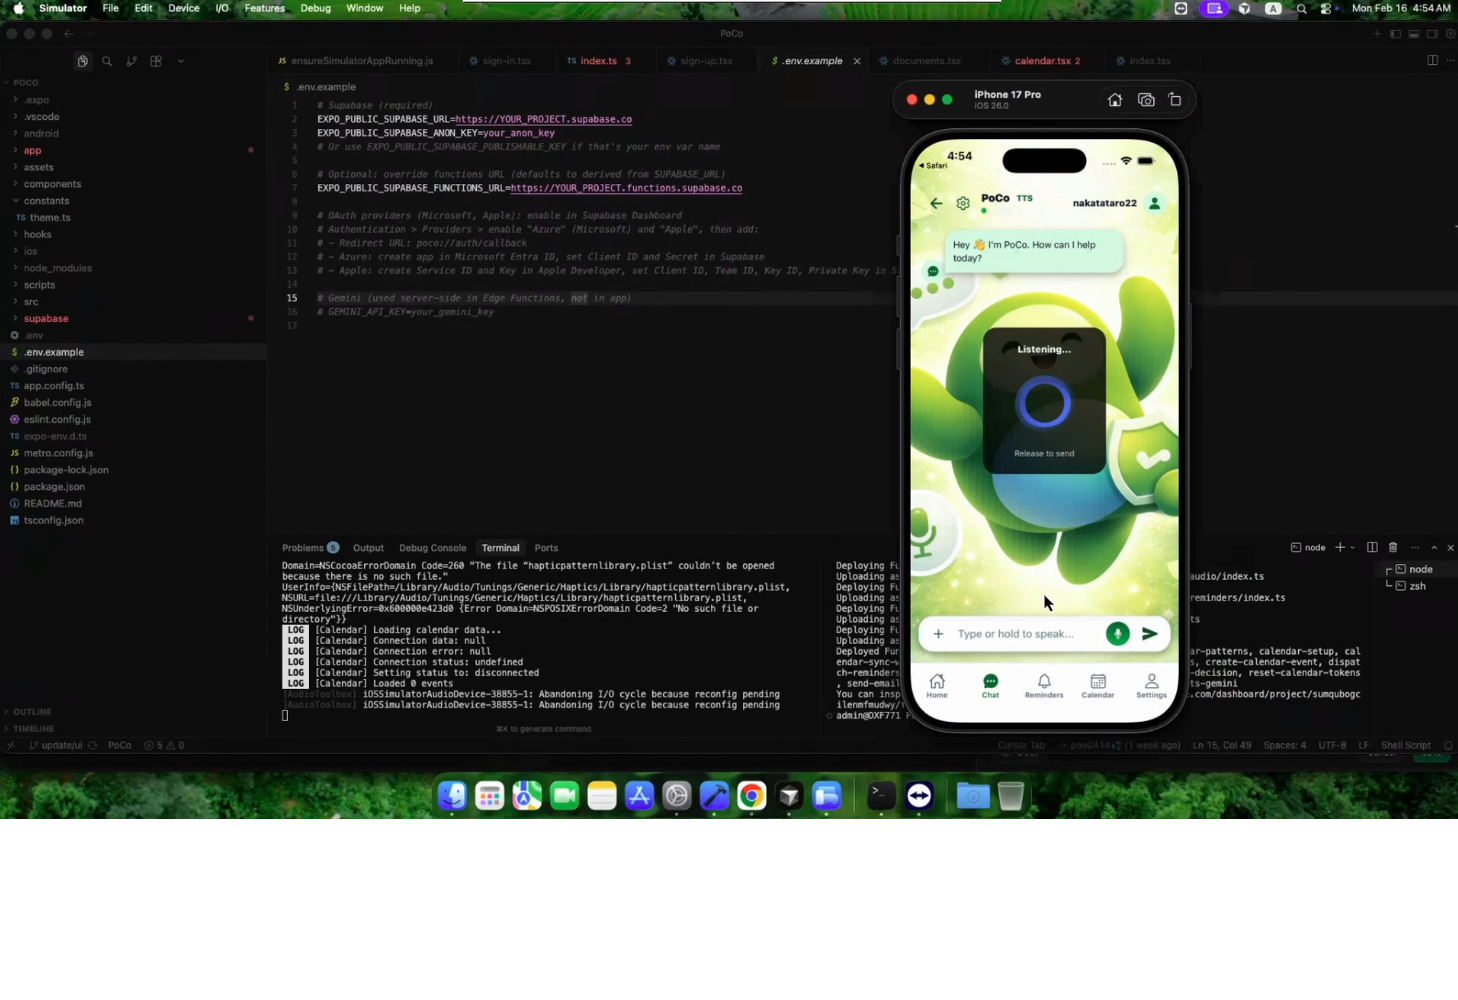1458x1000 pixels.
Task: Open Spotlight search in the menu bar
Action: pos(1301,8)
